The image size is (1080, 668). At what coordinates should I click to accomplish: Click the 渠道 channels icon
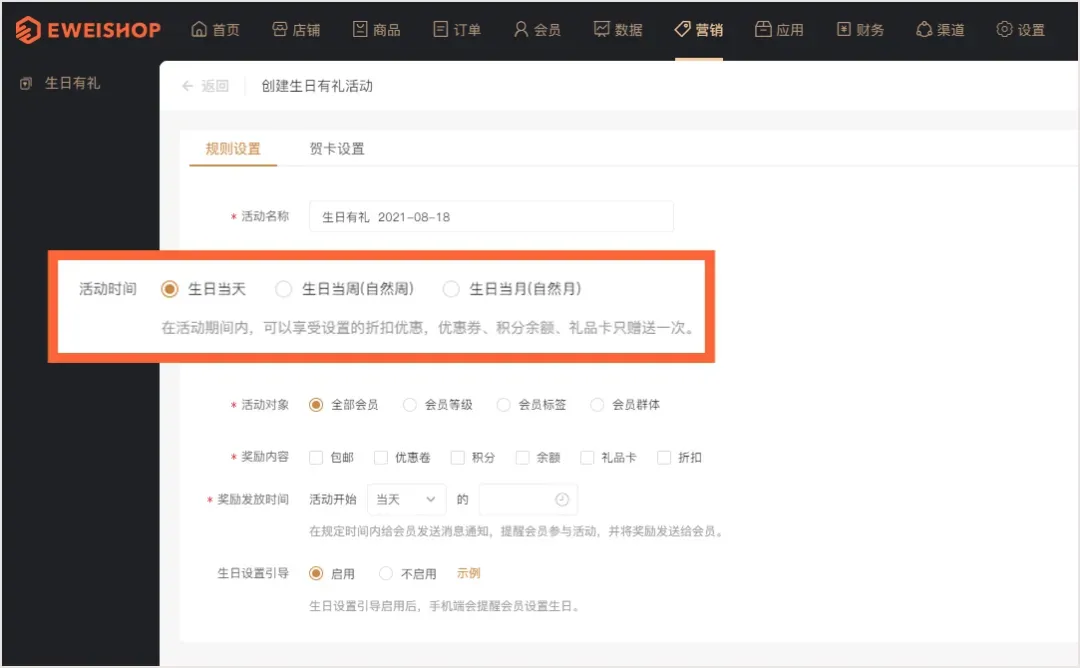click(925, 29)
